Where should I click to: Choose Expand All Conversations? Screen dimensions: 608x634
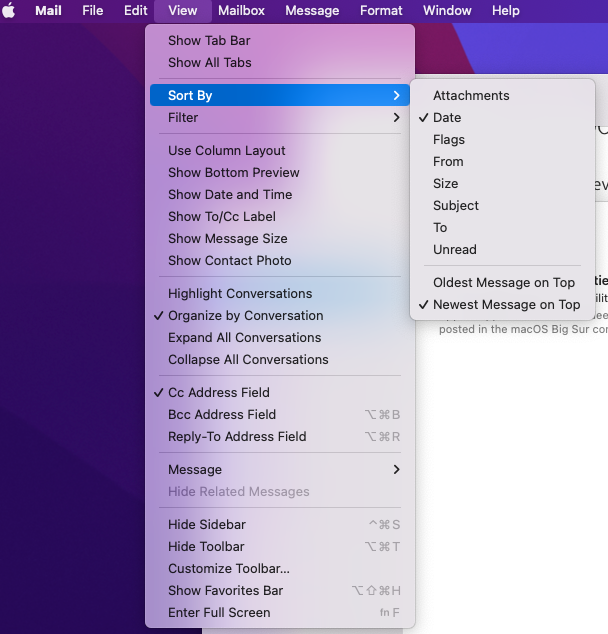click(280, 338)
